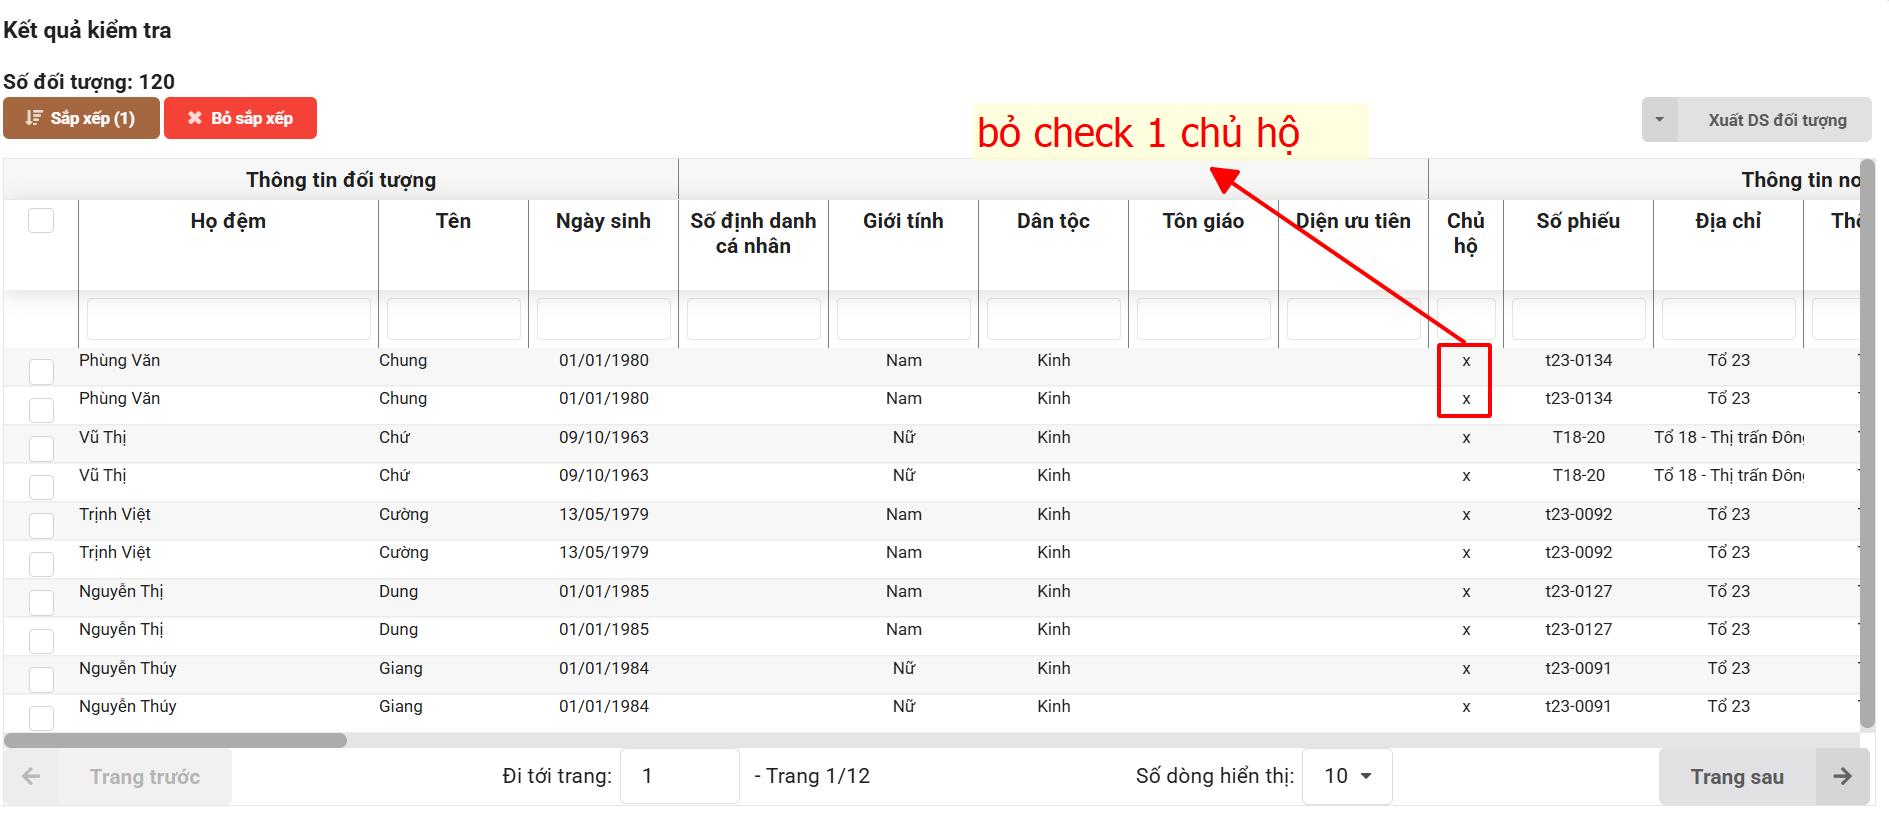
Task: Go to next page with right arrow icon
Action: pyautogui.click(x=1842, y=777)
